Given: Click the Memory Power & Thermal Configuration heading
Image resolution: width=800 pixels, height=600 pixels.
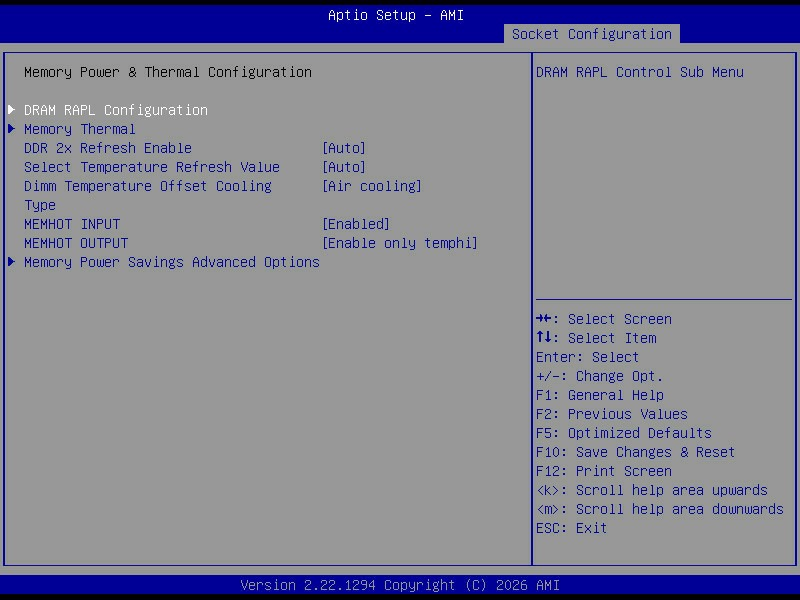Looking at the screenshot, I should 168,72.
